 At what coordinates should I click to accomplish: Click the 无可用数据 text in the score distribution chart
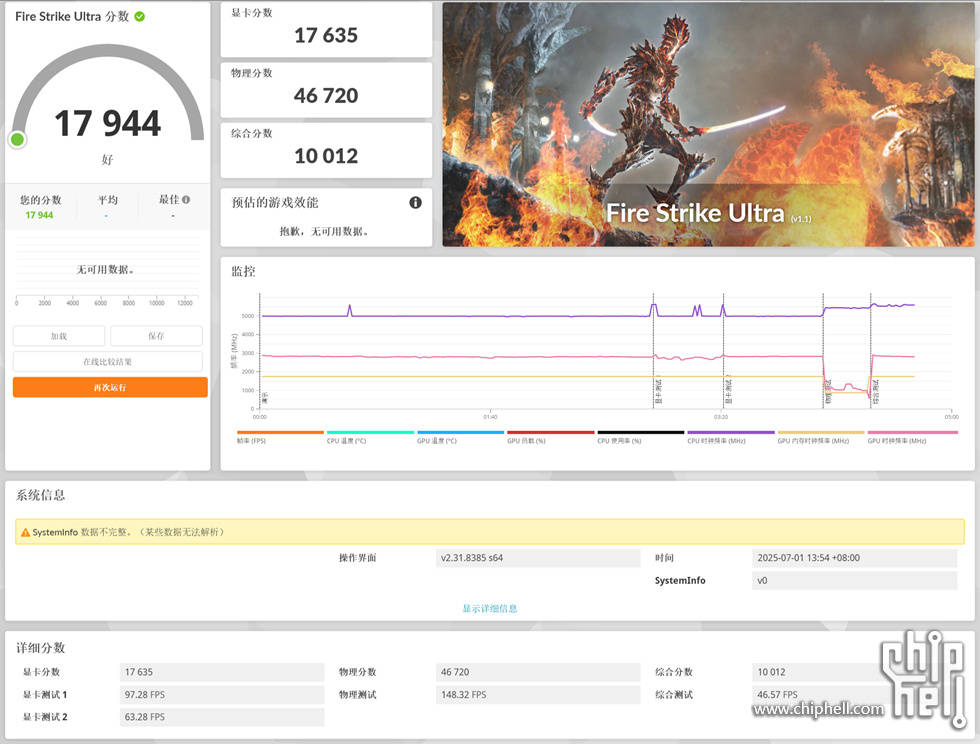(105, 269)
